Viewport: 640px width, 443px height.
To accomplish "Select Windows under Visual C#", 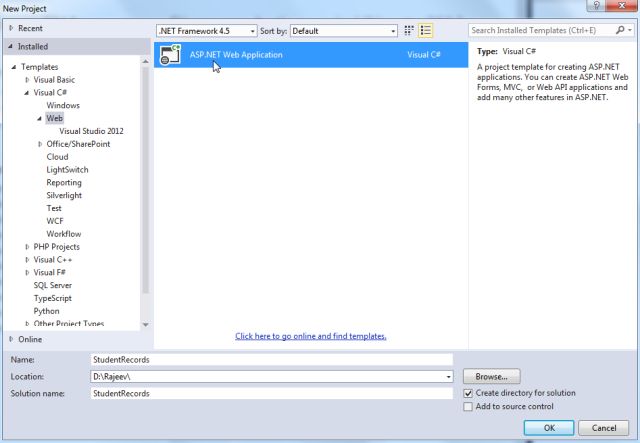I will point(63,105).
